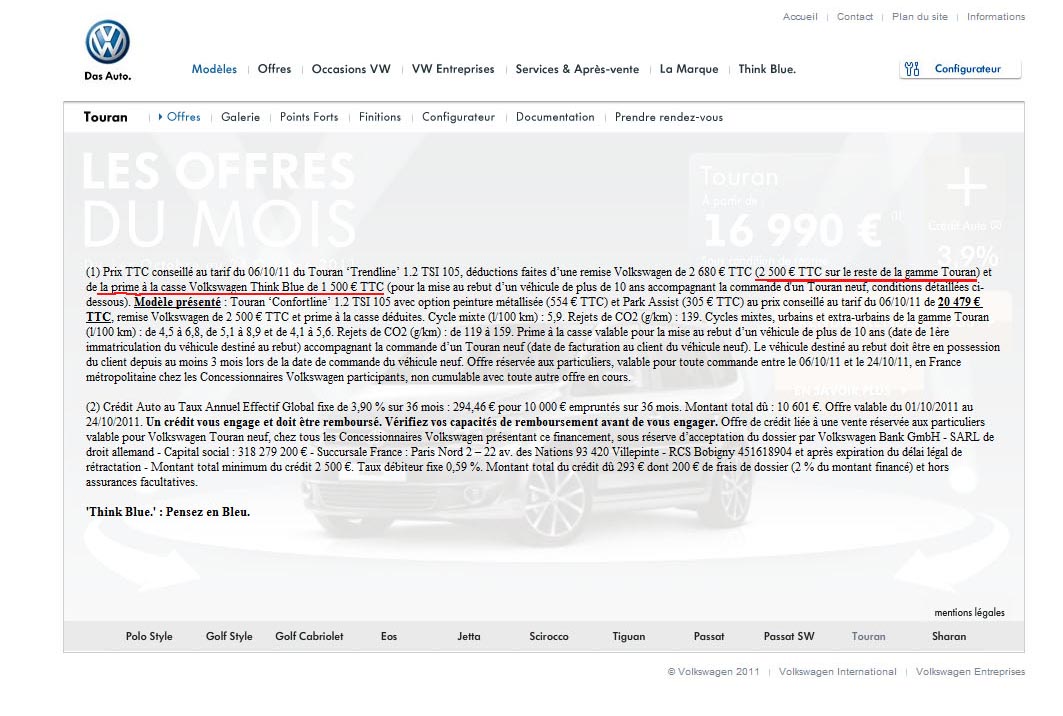Open Plan du site link
Screen dimensions: 1063x716
tap(920, 17)
